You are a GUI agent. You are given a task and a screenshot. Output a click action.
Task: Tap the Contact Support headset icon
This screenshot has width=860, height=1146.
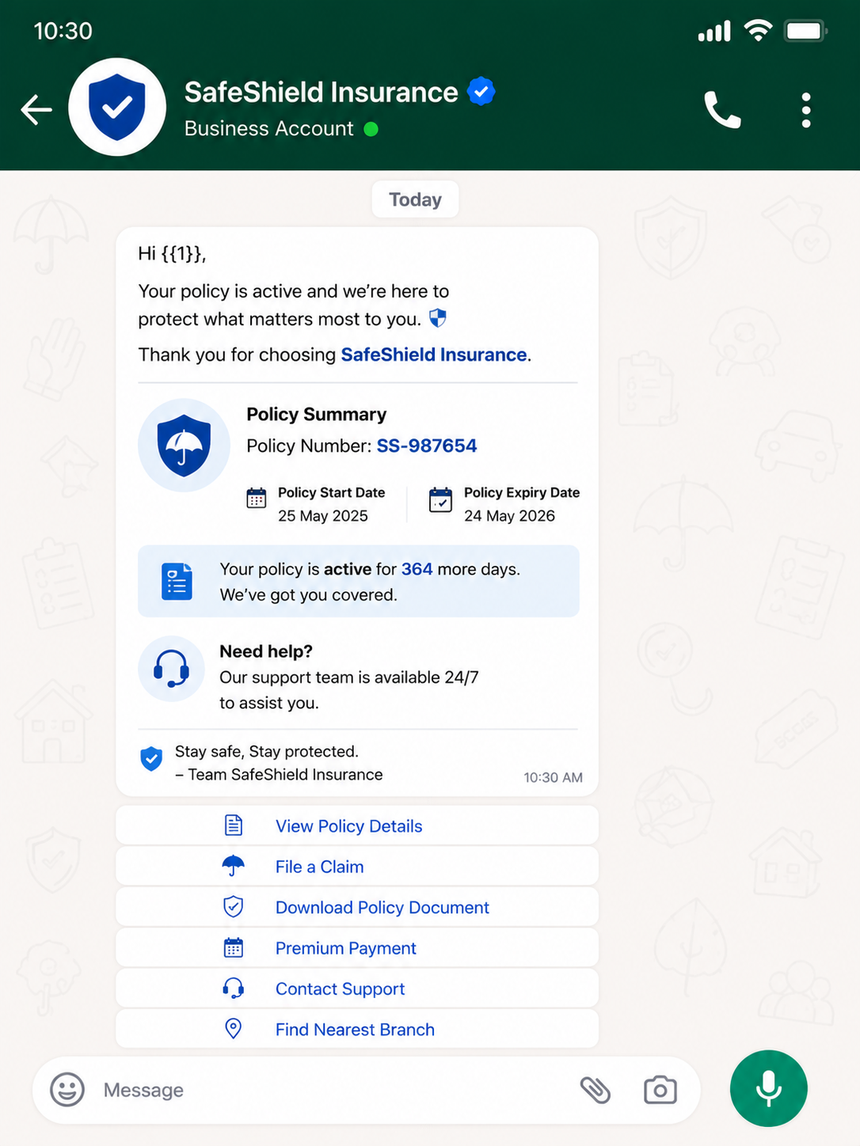click(x=233, y=989)
